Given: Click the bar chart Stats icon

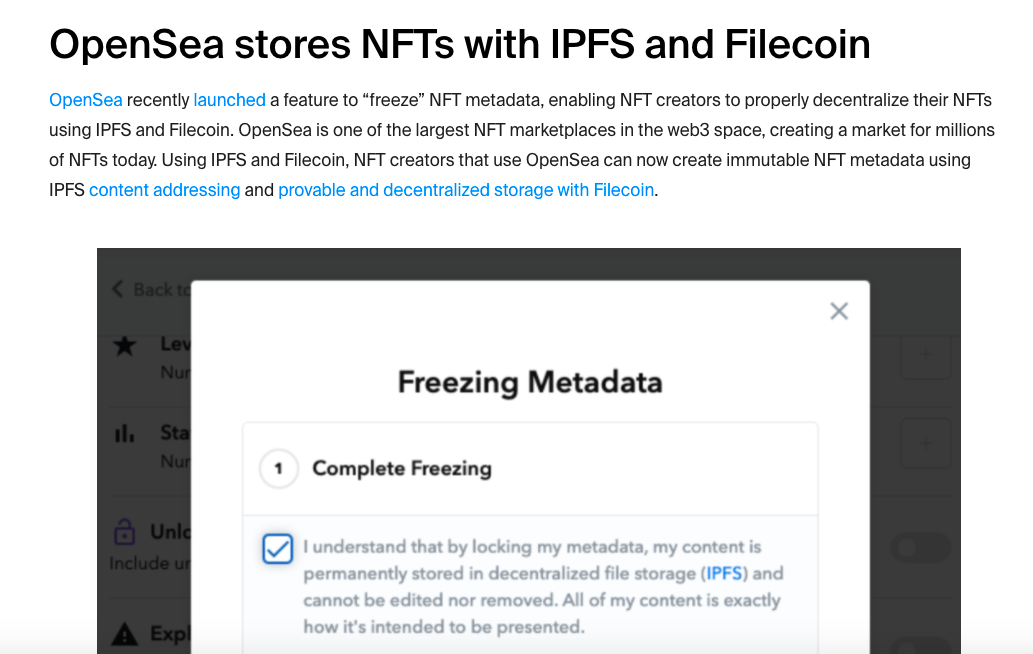Looking at the screenshot, I should point(125,434).
